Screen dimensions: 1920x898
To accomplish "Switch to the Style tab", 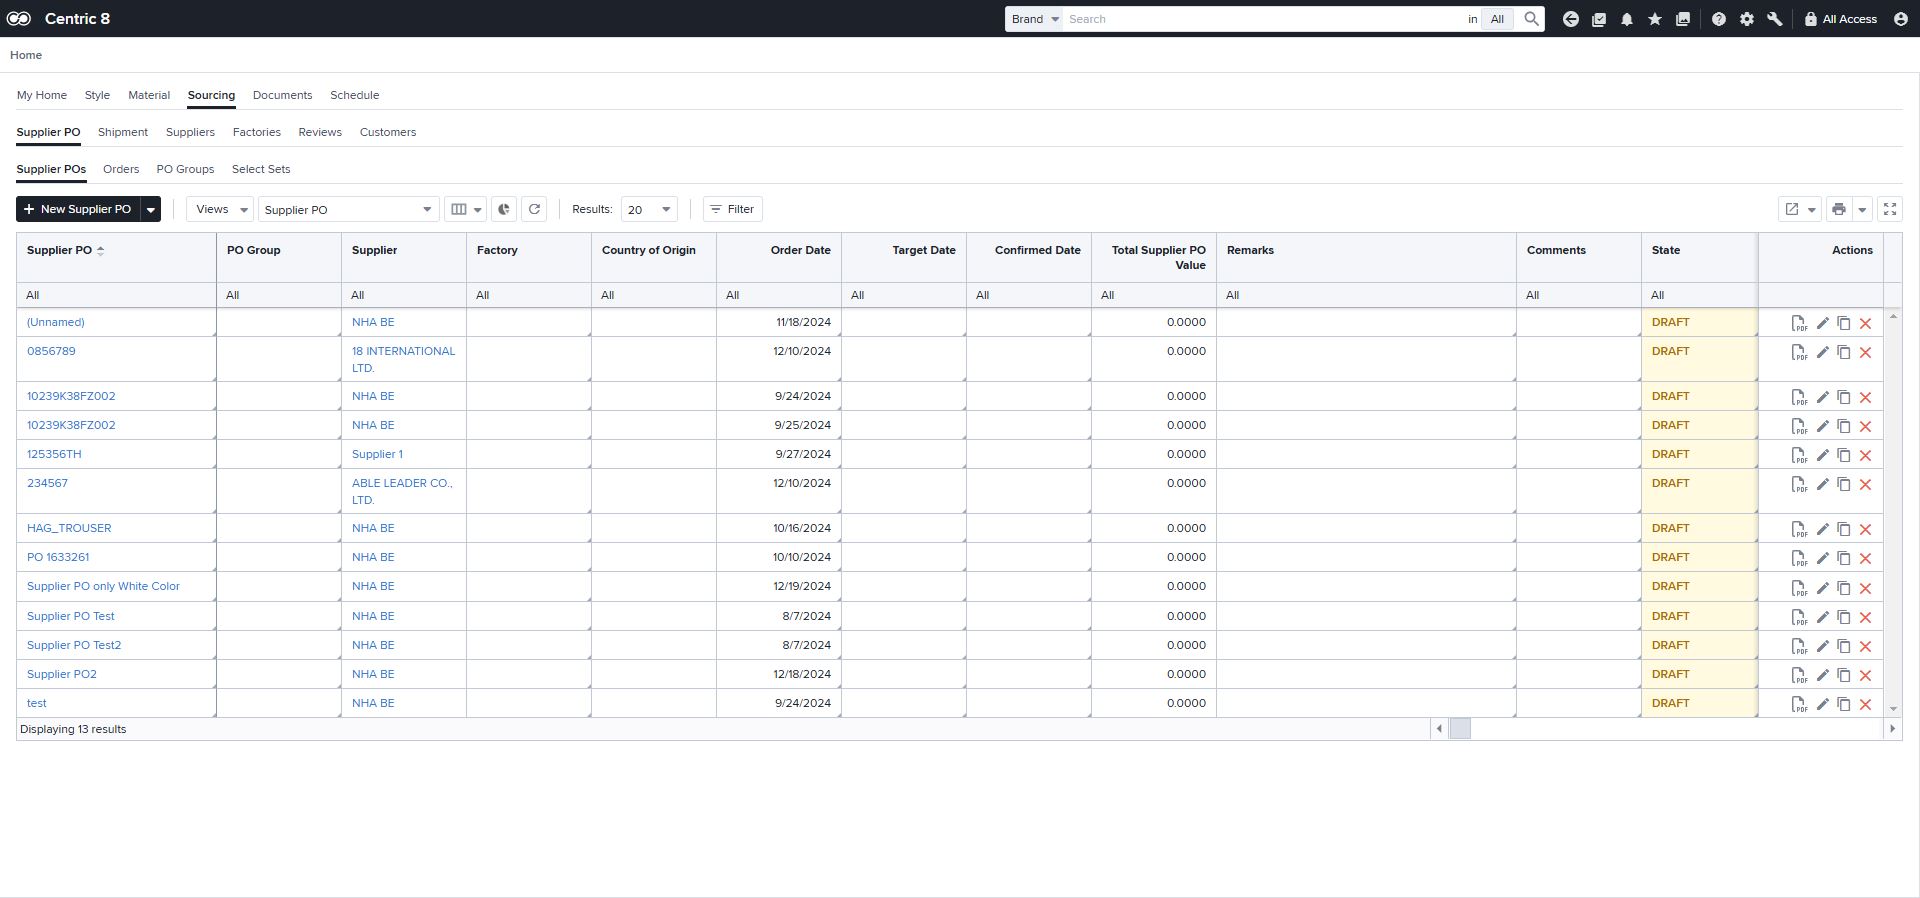I will tap(97, 95).
